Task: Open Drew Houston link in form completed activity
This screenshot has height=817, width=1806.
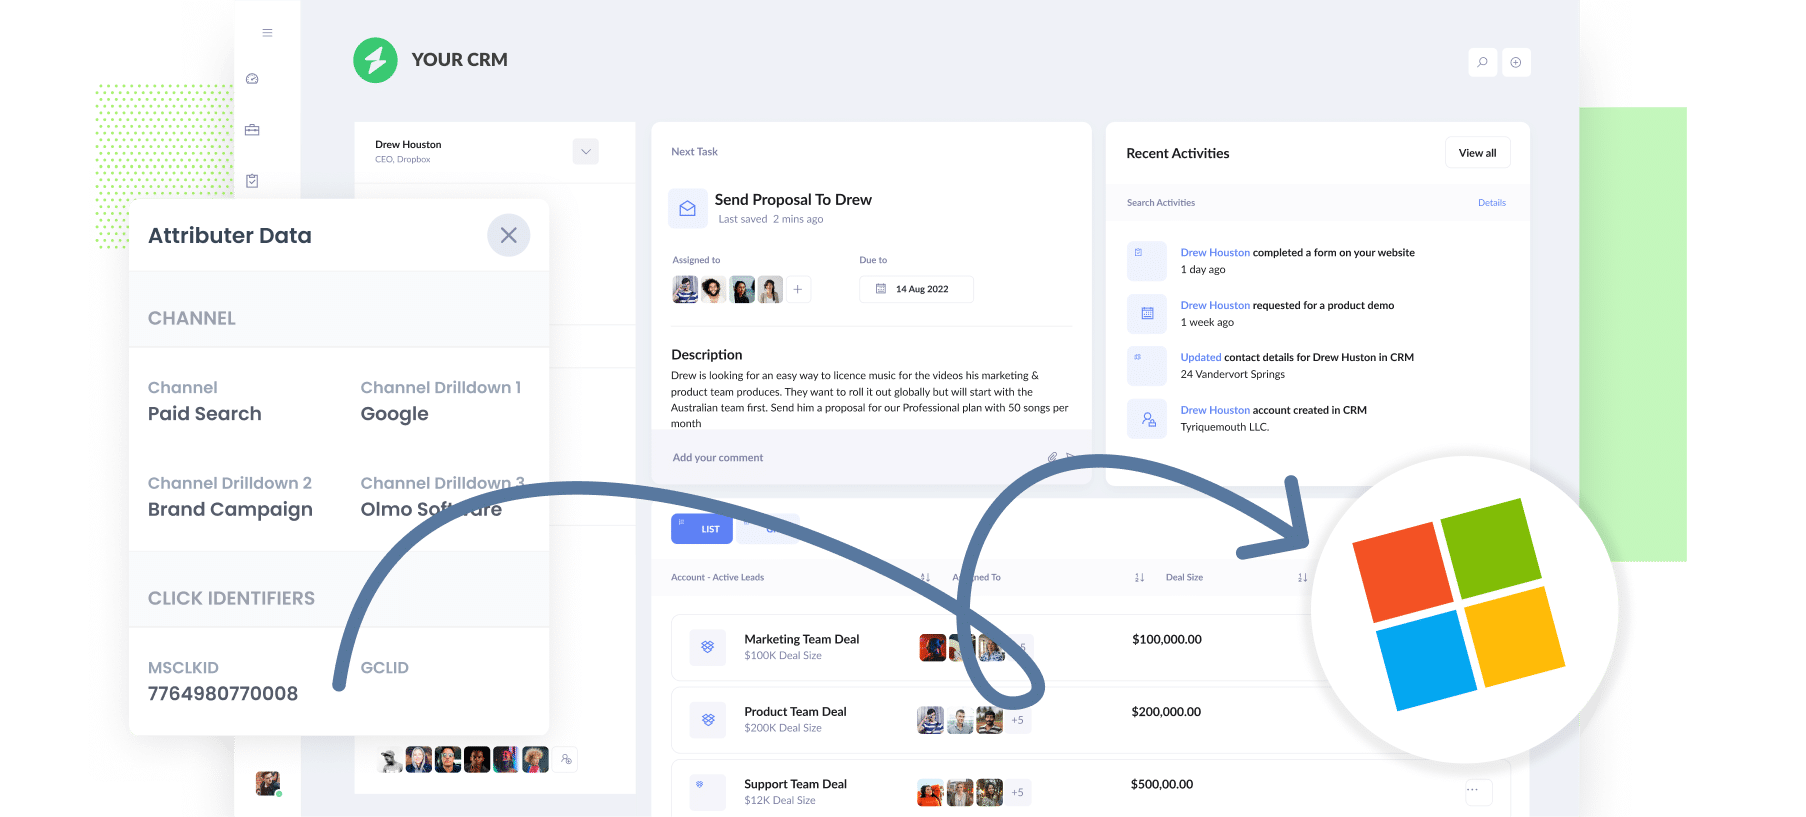Action: click(1215, 253)
